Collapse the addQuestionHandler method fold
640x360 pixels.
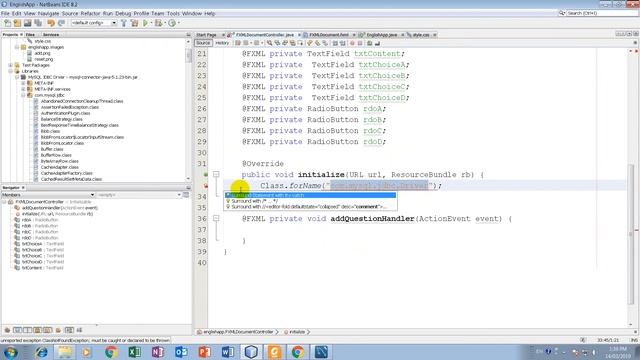(216, 219)
